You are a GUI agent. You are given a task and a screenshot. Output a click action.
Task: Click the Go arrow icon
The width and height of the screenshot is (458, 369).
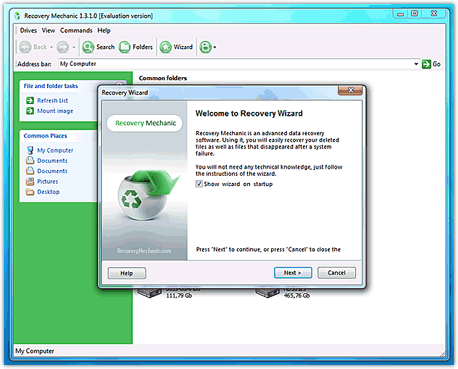[426, 64]
